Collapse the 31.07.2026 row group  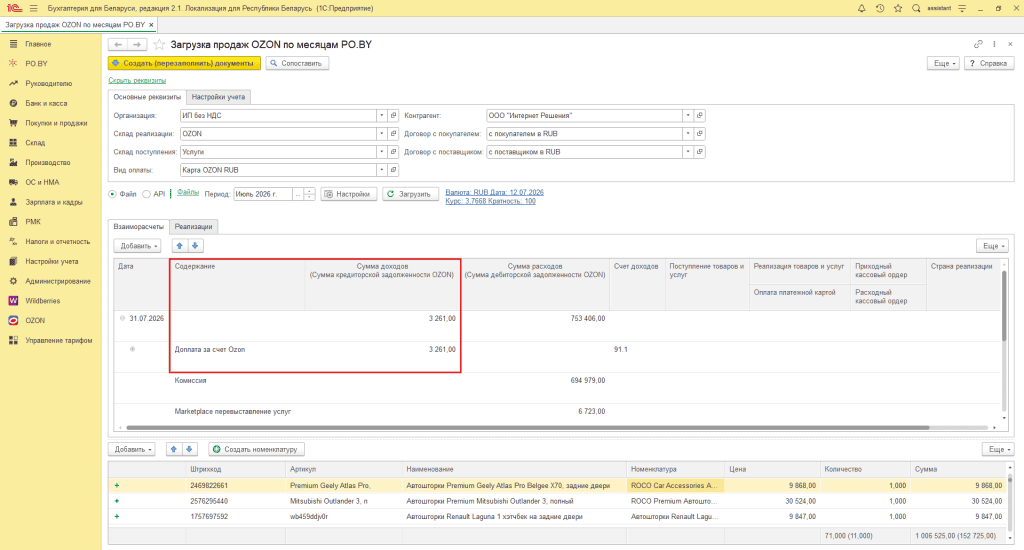pyautogui.click(x=122, y=319)
